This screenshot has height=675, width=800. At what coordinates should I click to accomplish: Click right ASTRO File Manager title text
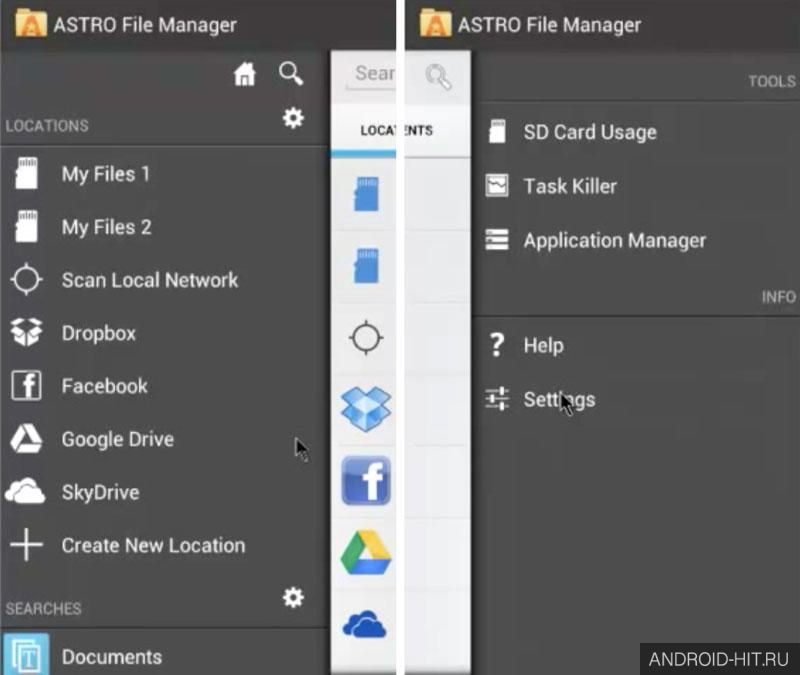click(x=549, y=24)
